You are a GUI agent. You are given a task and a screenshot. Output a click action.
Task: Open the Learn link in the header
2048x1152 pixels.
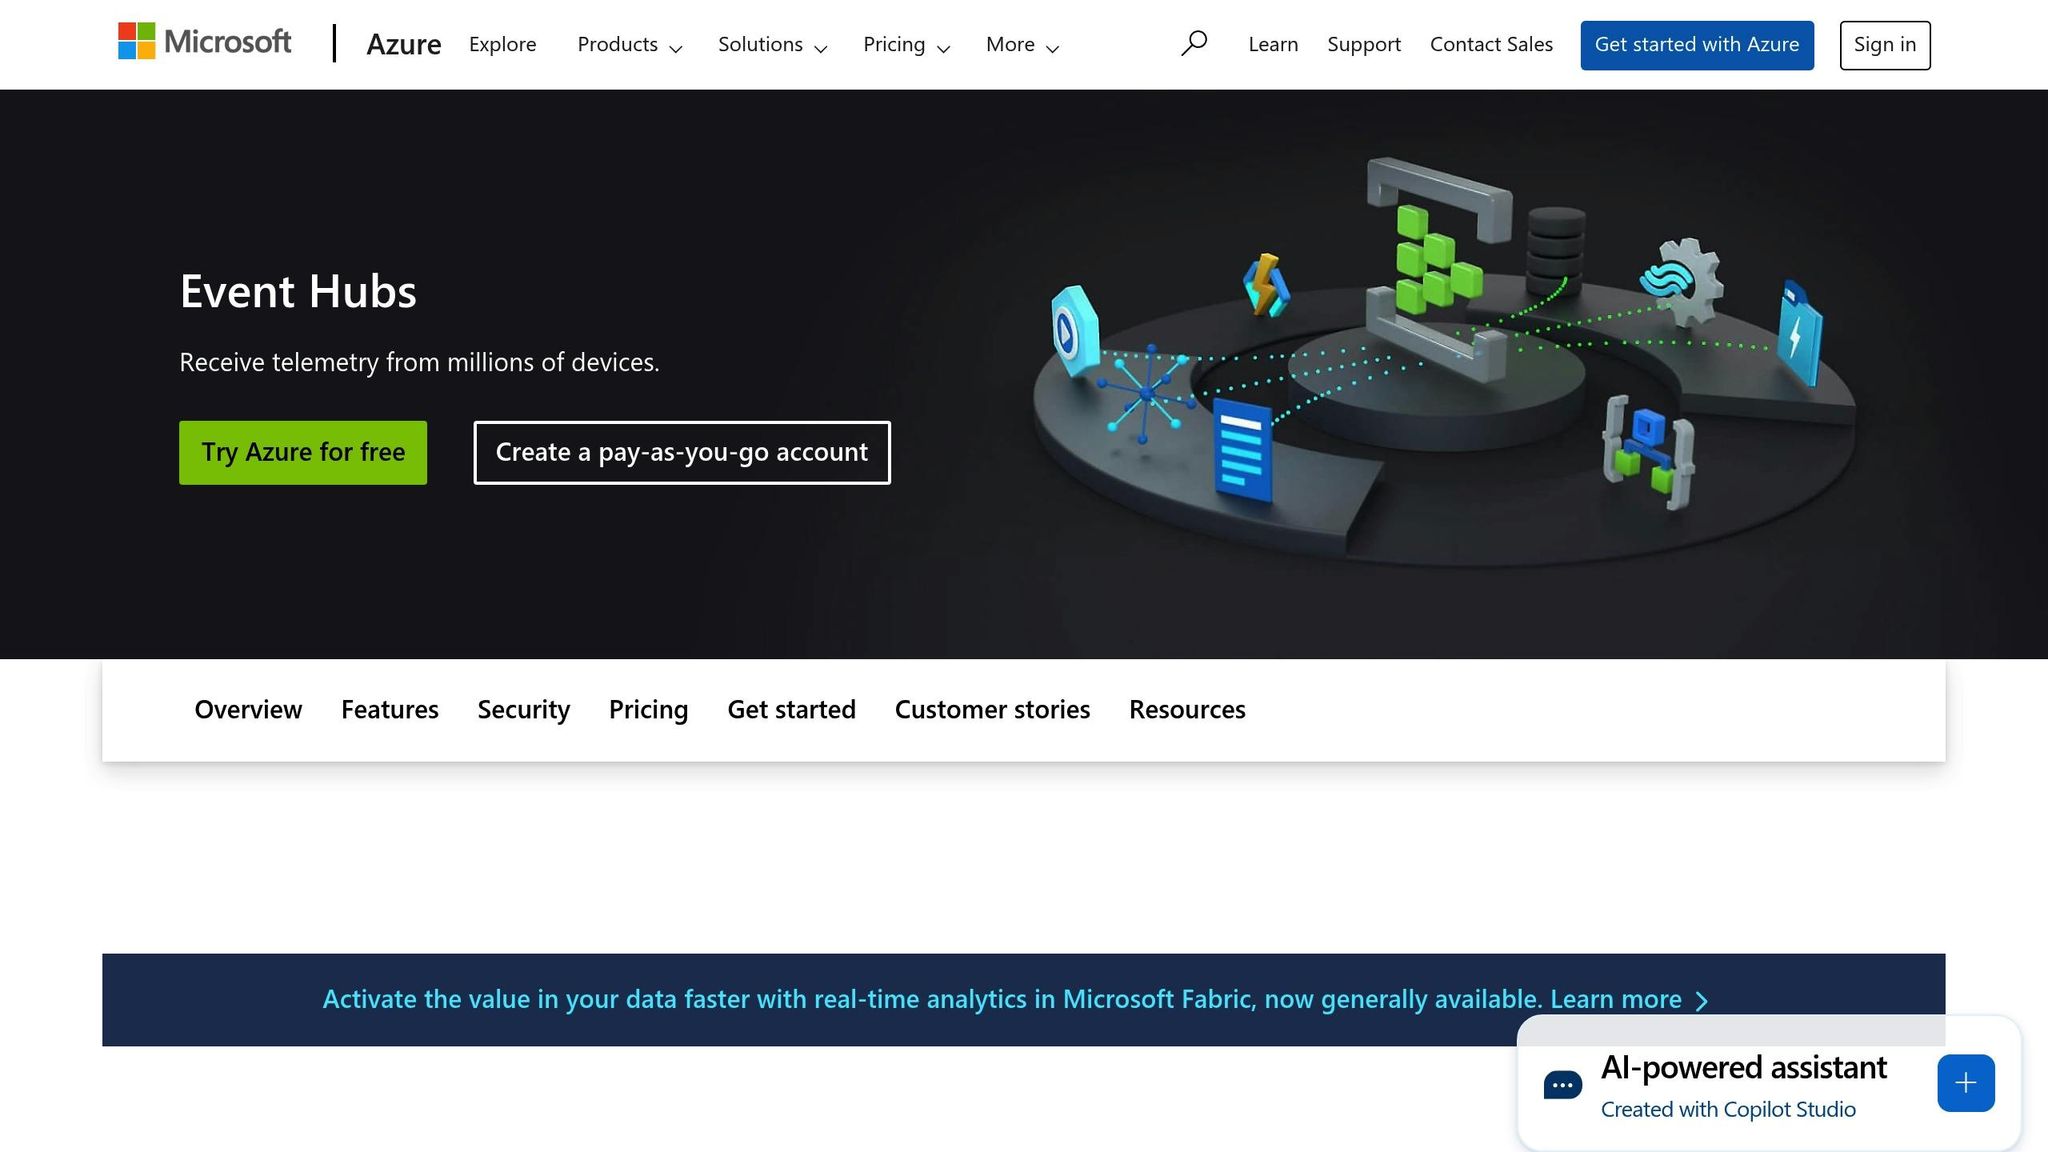1273,45
